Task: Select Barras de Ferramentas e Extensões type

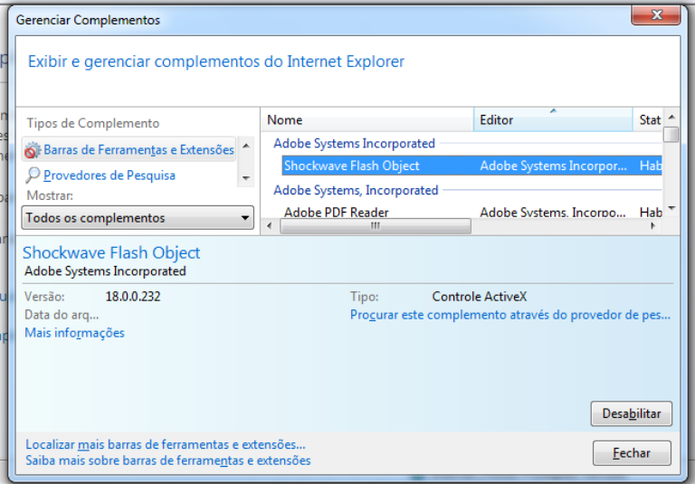Action: click(129, 149)
